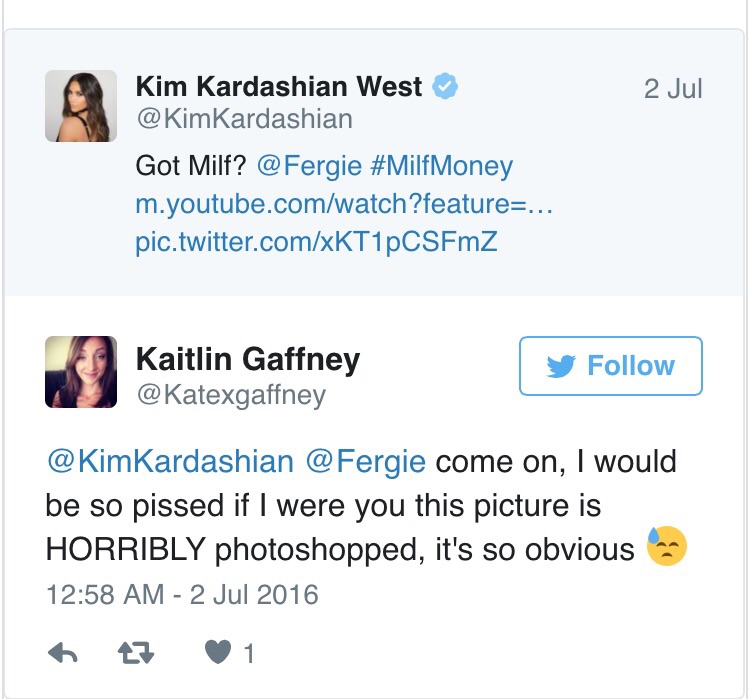Open the m.youtube.com video link
Image resolution: width=750 pixels, height=699 pixels.
point(344,204)
